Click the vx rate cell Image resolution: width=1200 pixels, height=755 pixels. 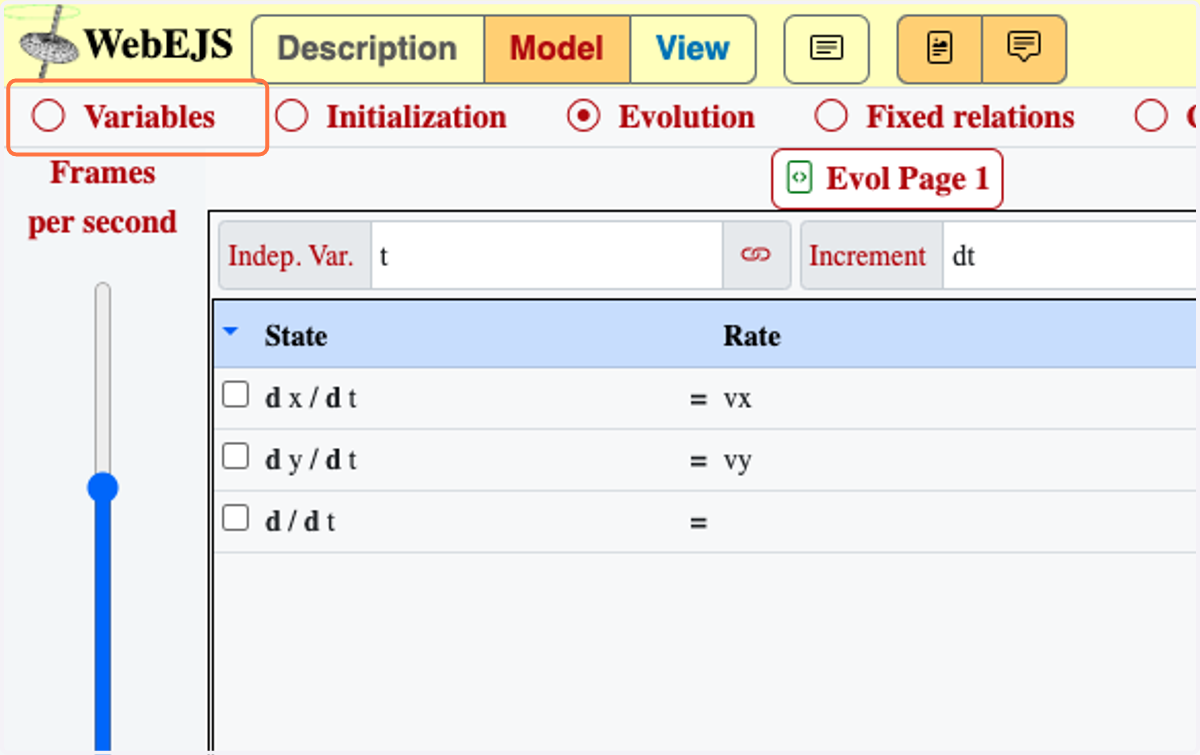738,399
